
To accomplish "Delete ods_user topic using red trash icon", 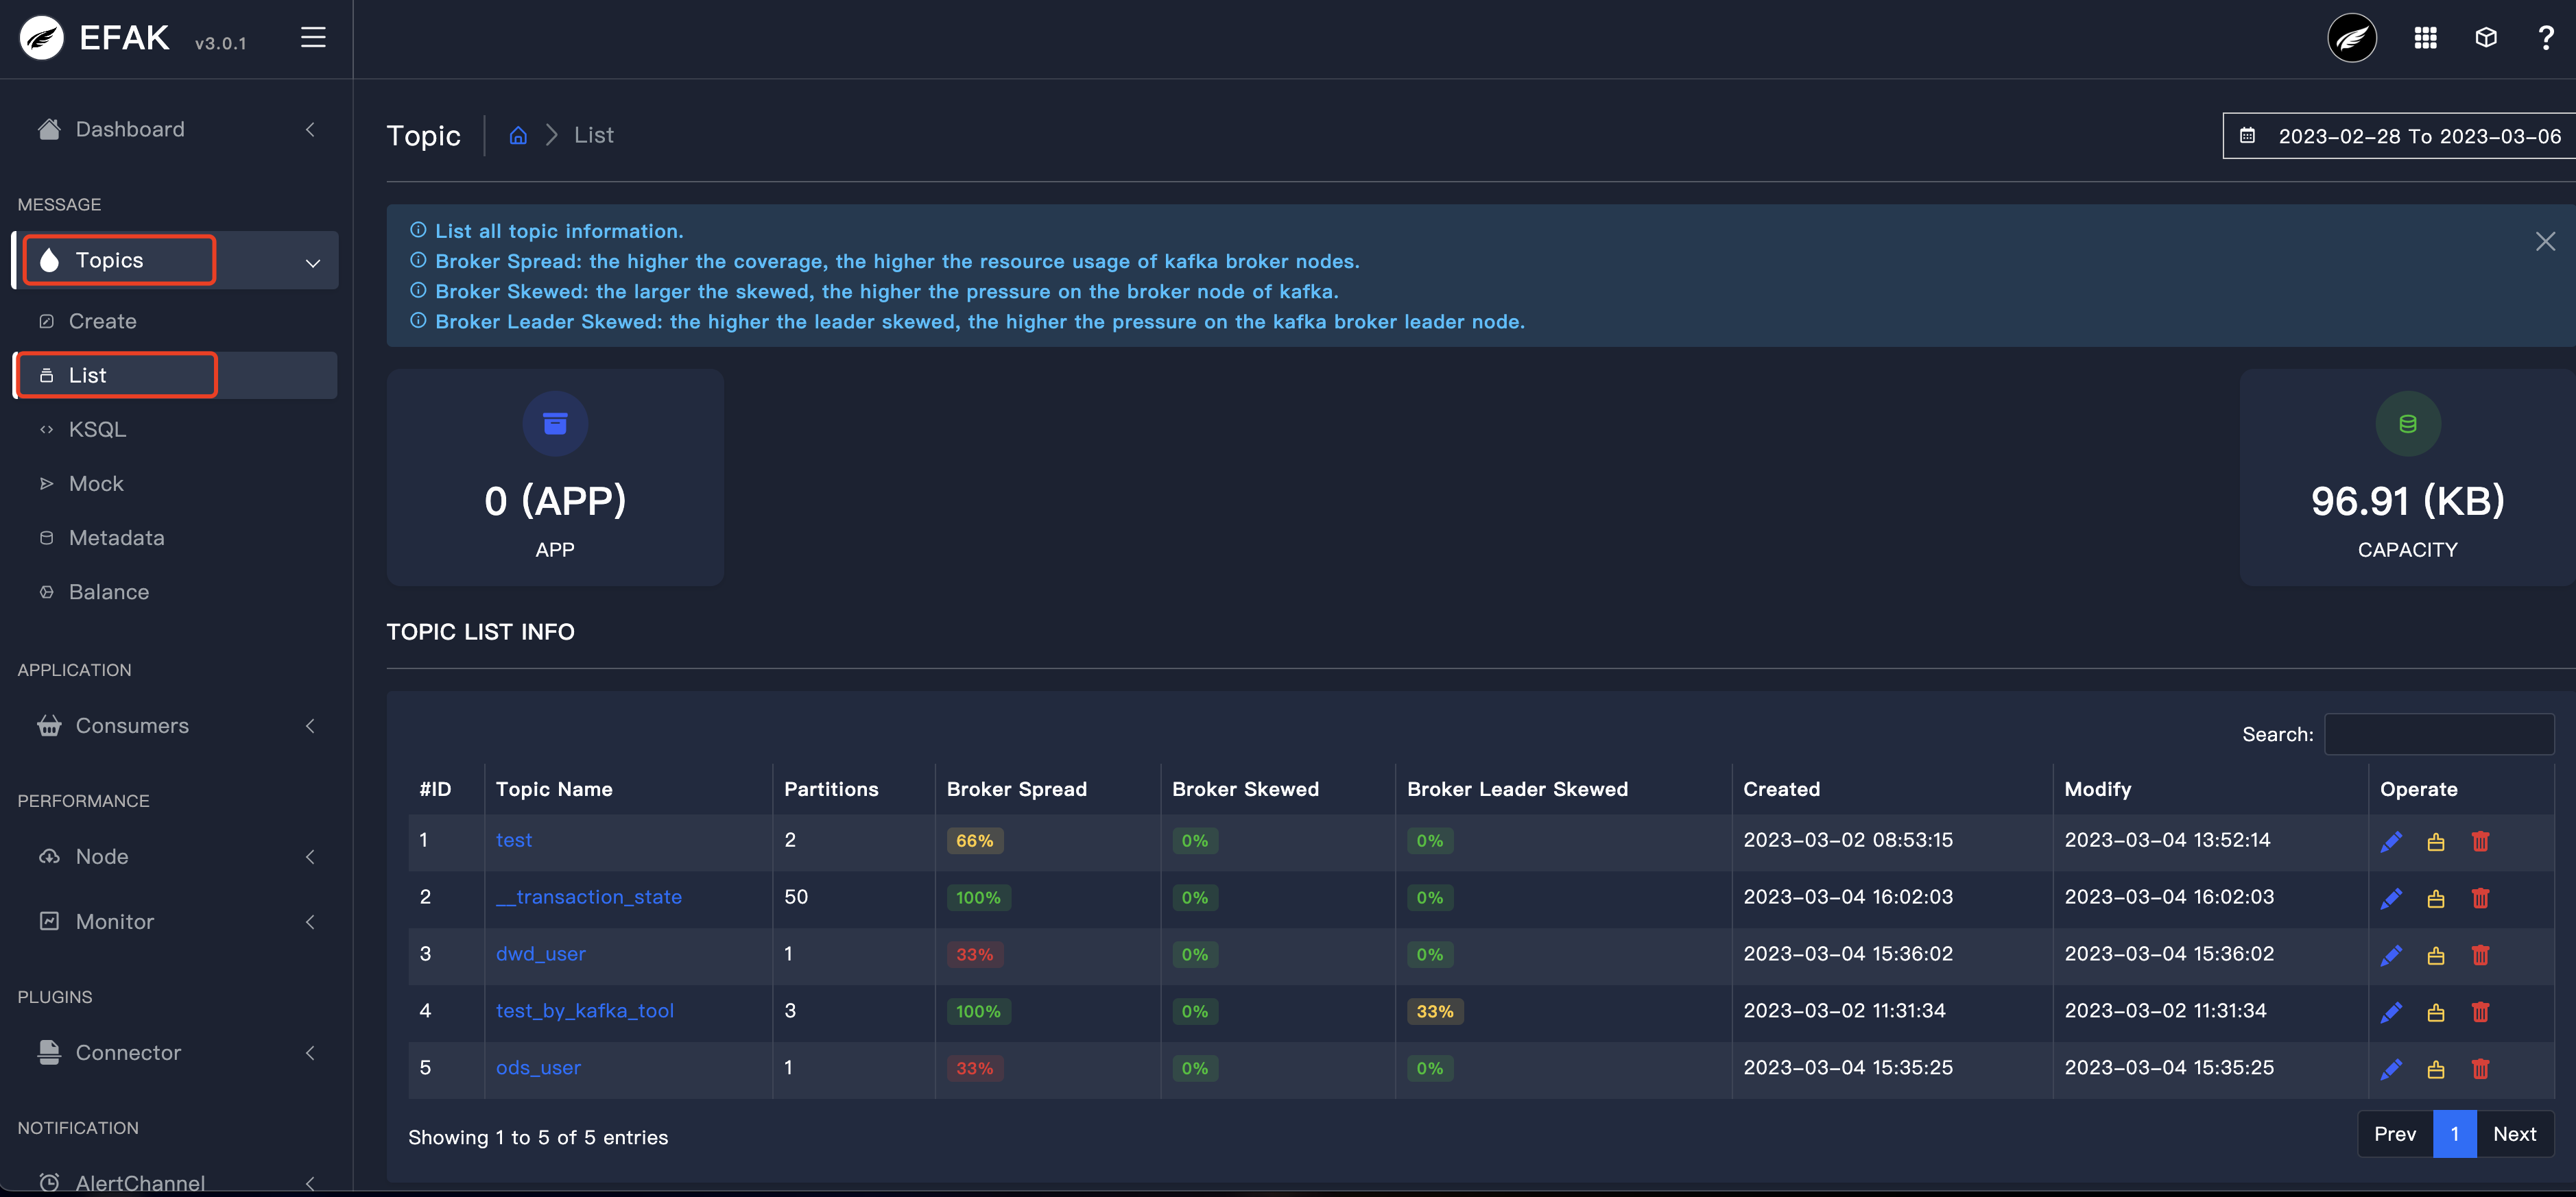I will [x=2480, y=1069].
